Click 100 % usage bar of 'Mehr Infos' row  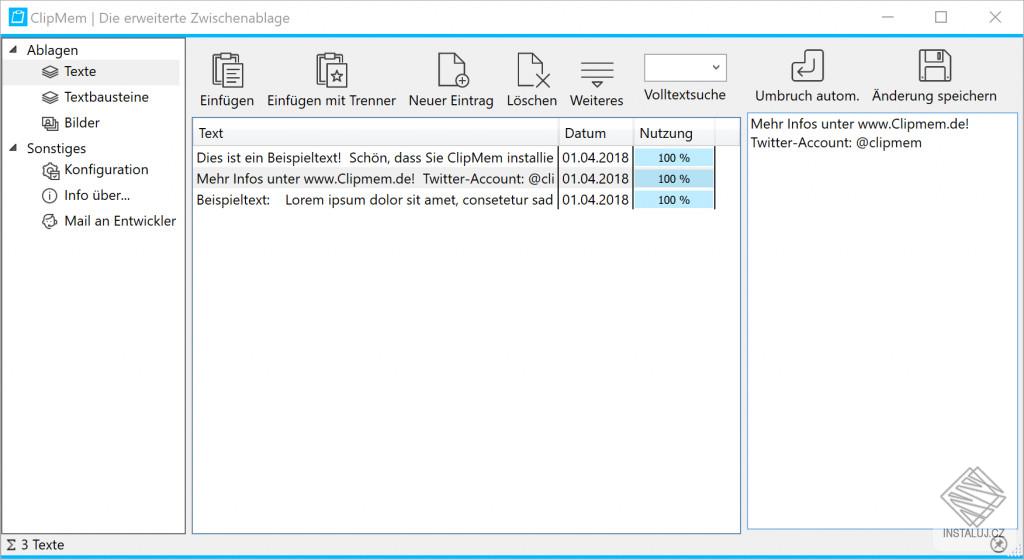674,179
